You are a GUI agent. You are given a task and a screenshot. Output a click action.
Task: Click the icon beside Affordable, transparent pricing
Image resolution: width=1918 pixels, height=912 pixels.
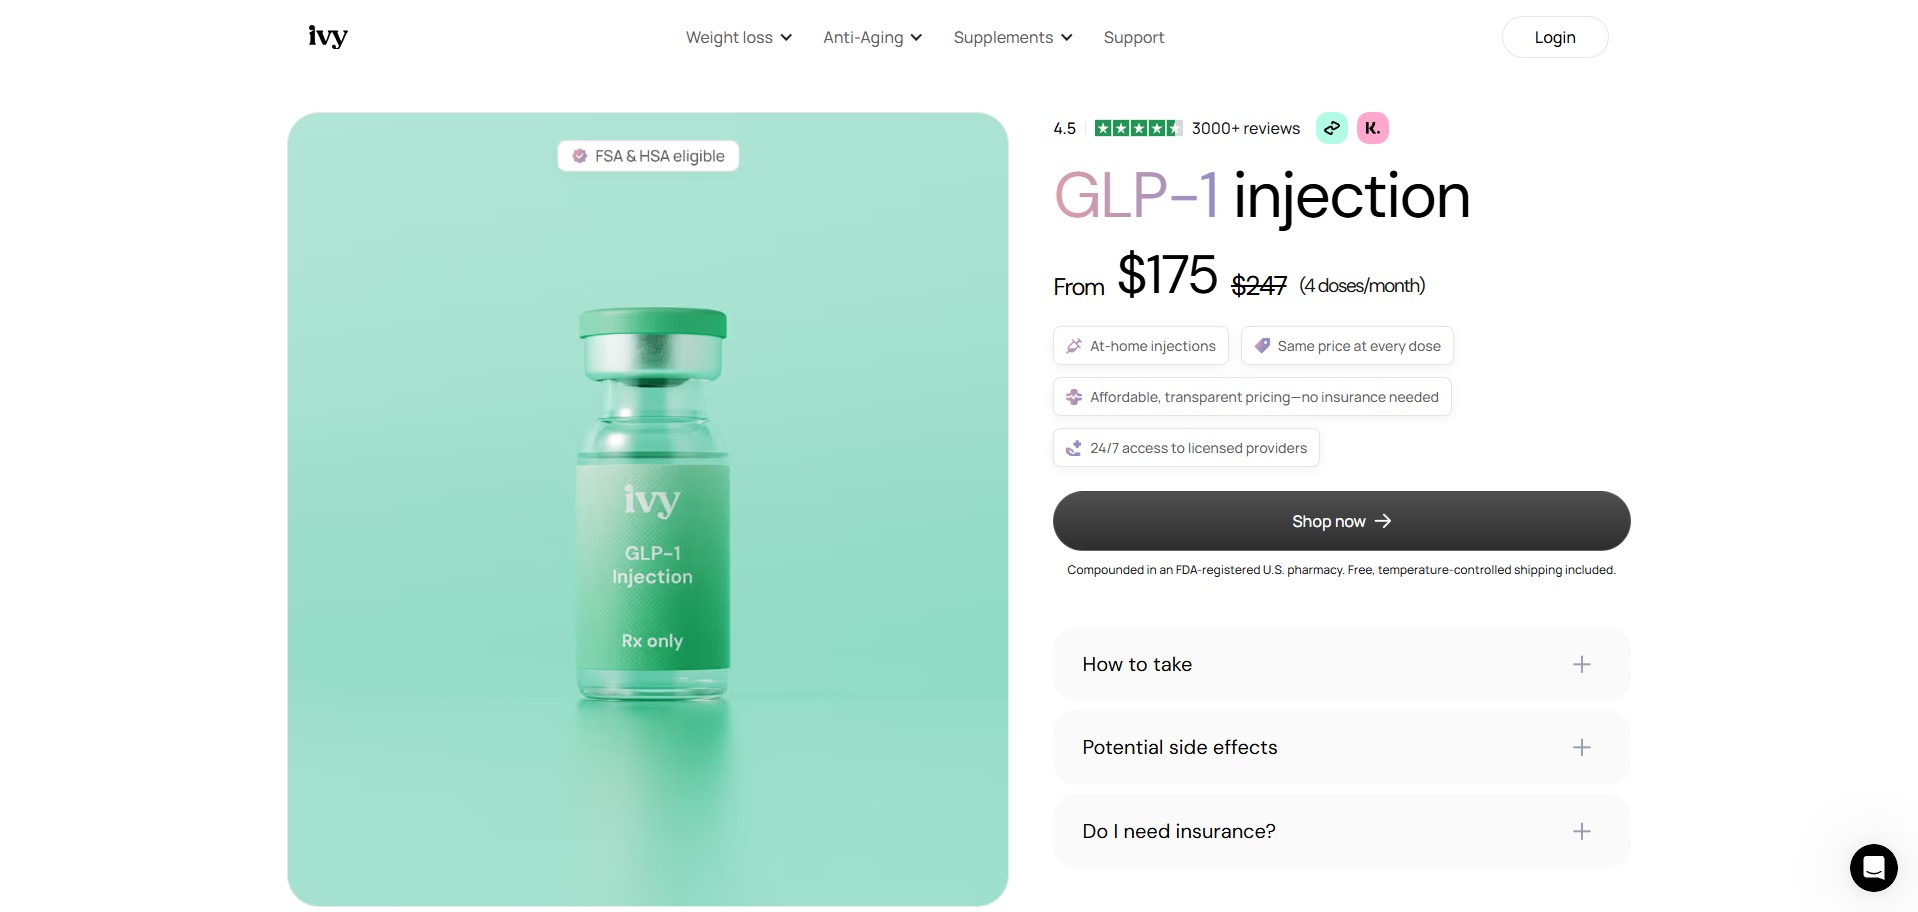(1074, 397)
